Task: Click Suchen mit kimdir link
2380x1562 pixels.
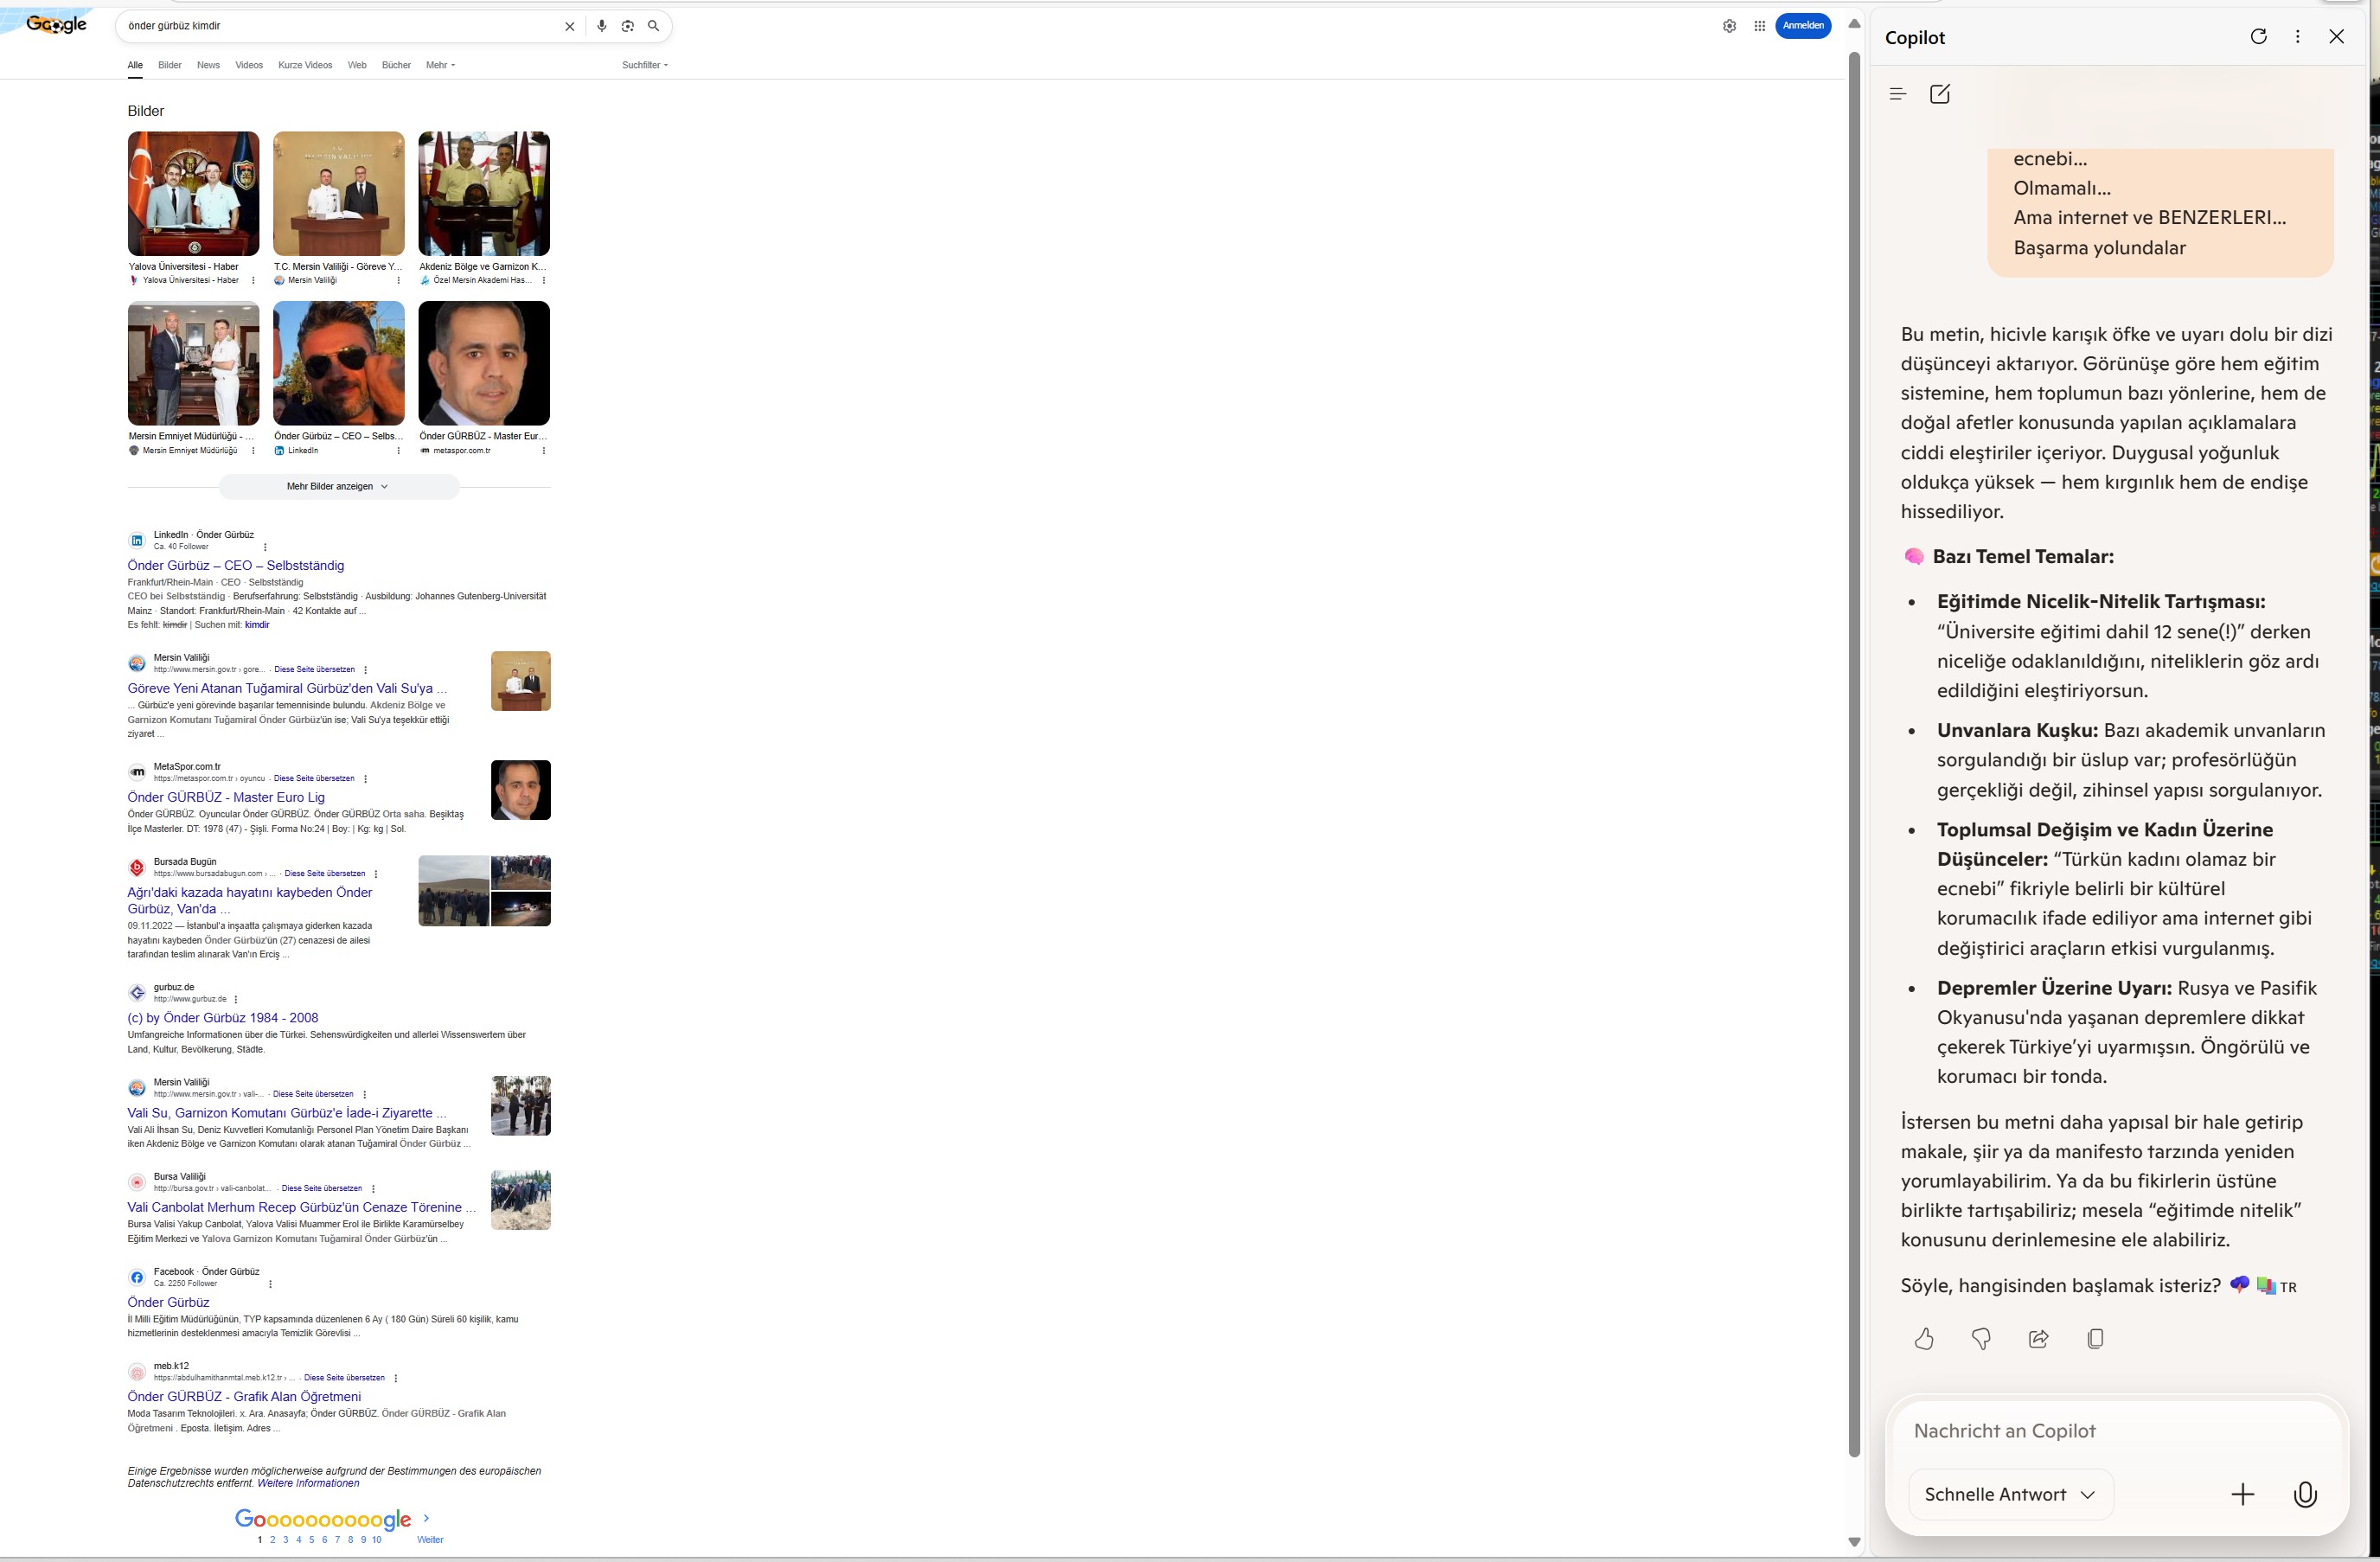Action: [x=257, y=625]
